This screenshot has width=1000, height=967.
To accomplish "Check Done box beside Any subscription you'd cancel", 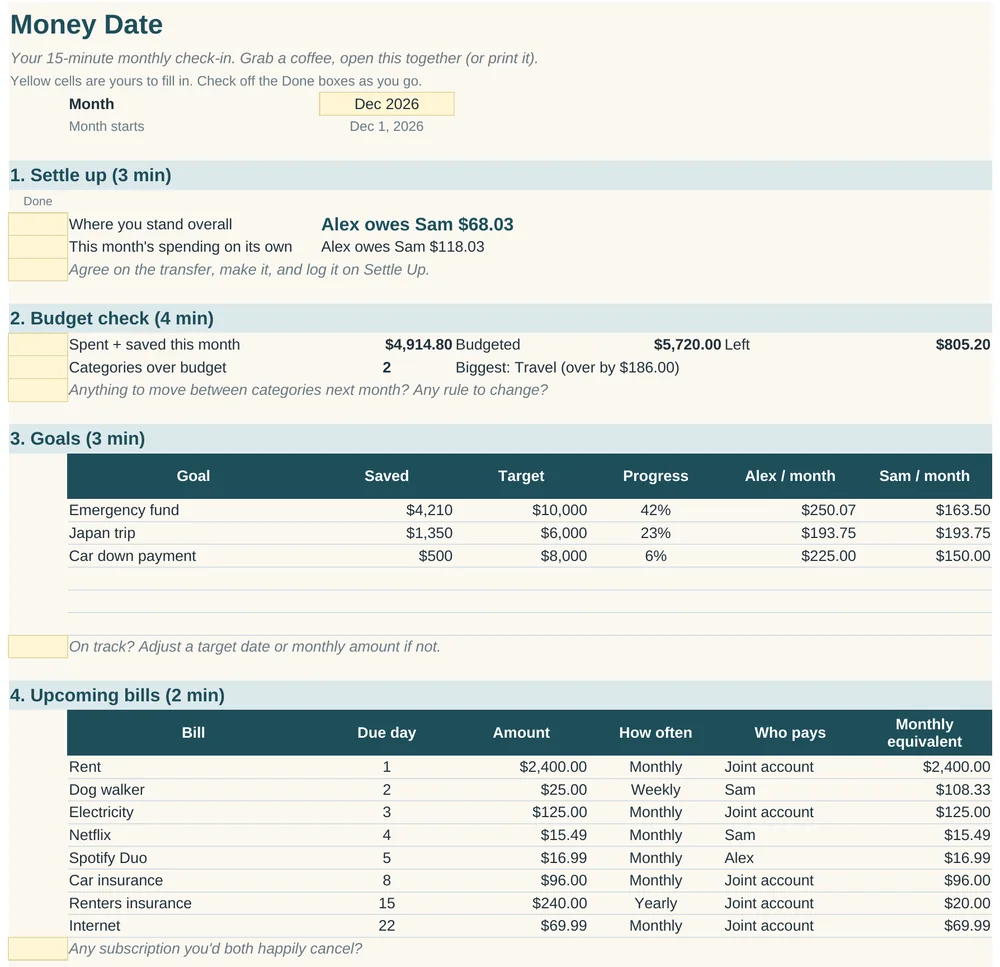I will (38, 949).
